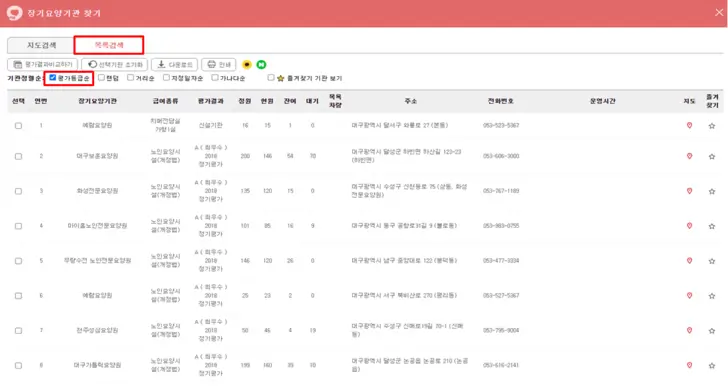Viewport: 728px width, 386px height.
Task: Click the 신설기관 evaluation result cell
Action: pos(211,125)
